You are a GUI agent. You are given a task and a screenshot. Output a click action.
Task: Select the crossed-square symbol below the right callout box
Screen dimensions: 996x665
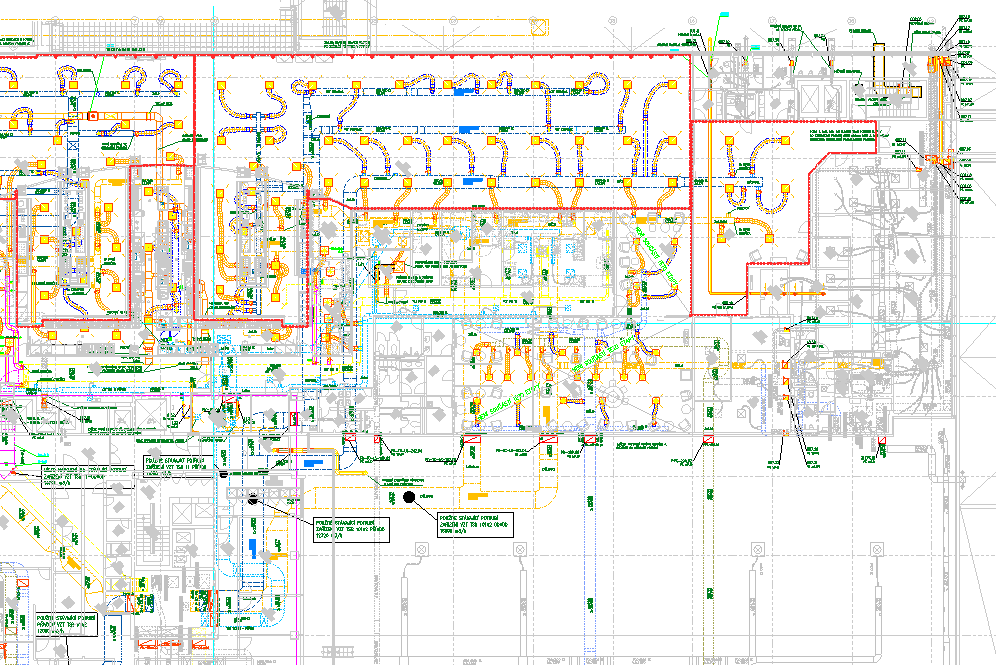(520, 551)
